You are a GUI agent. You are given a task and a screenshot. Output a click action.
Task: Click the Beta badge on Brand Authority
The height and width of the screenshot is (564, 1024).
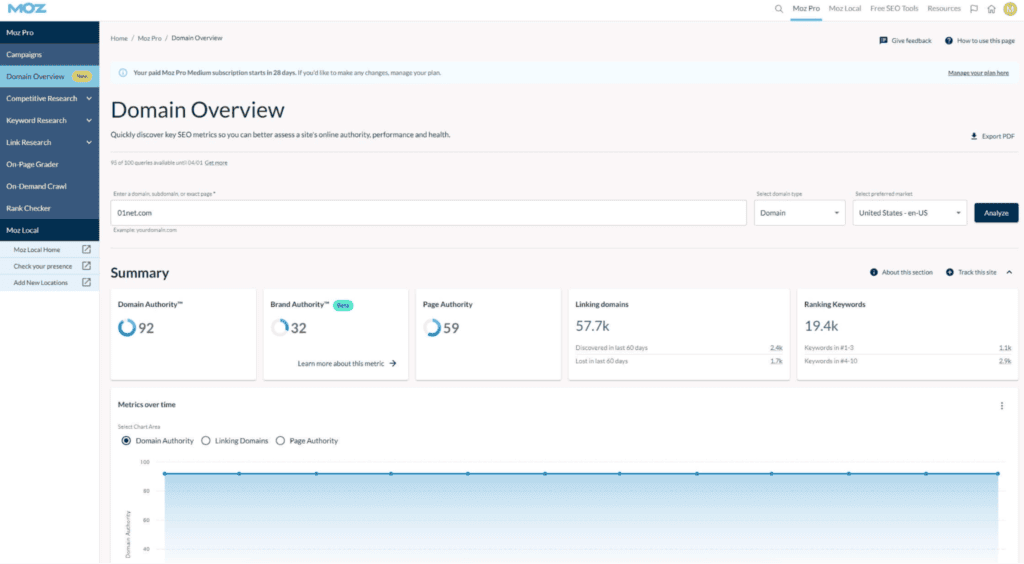(343, 305)
